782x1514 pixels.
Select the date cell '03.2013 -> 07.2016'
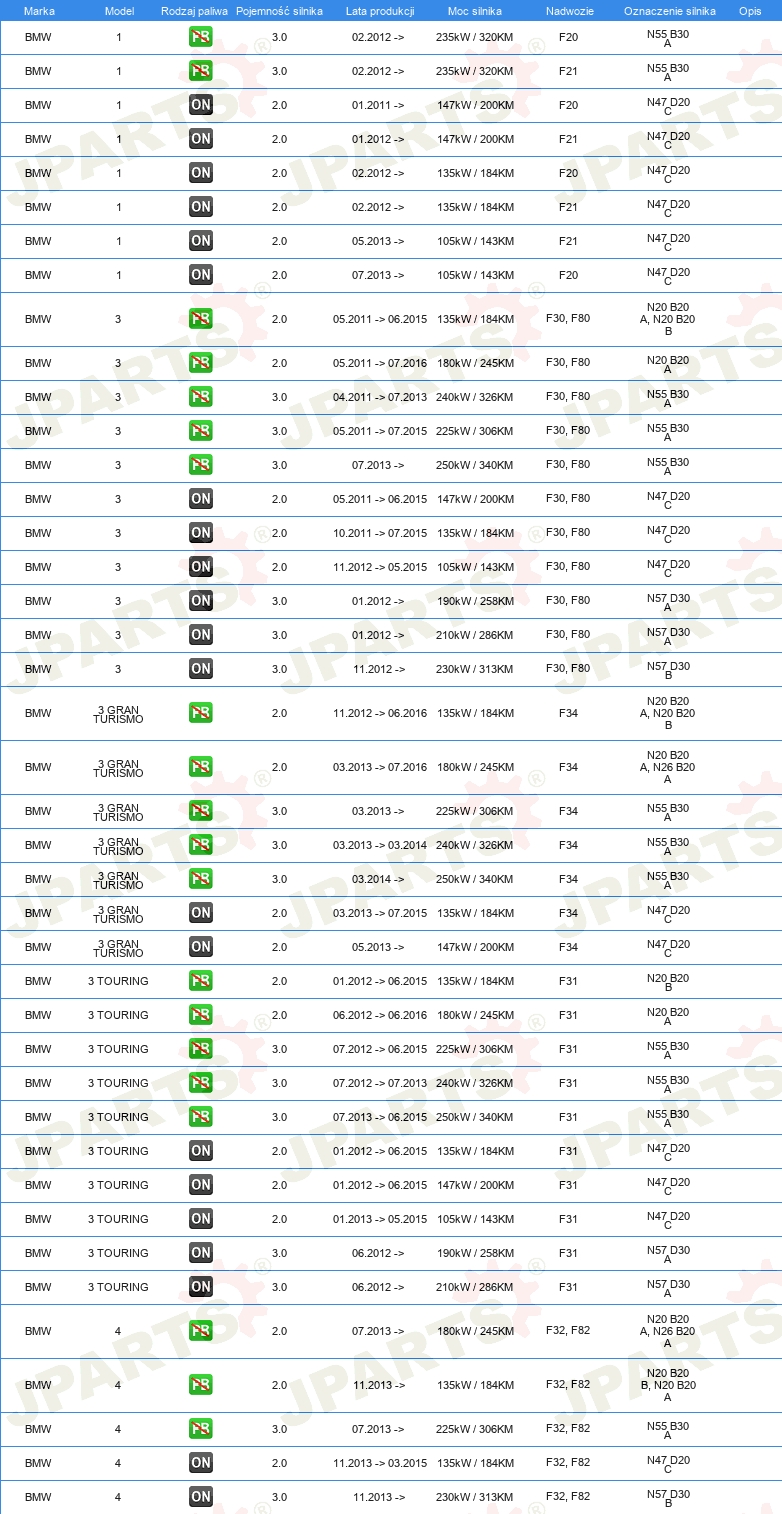tap(380, 767)
